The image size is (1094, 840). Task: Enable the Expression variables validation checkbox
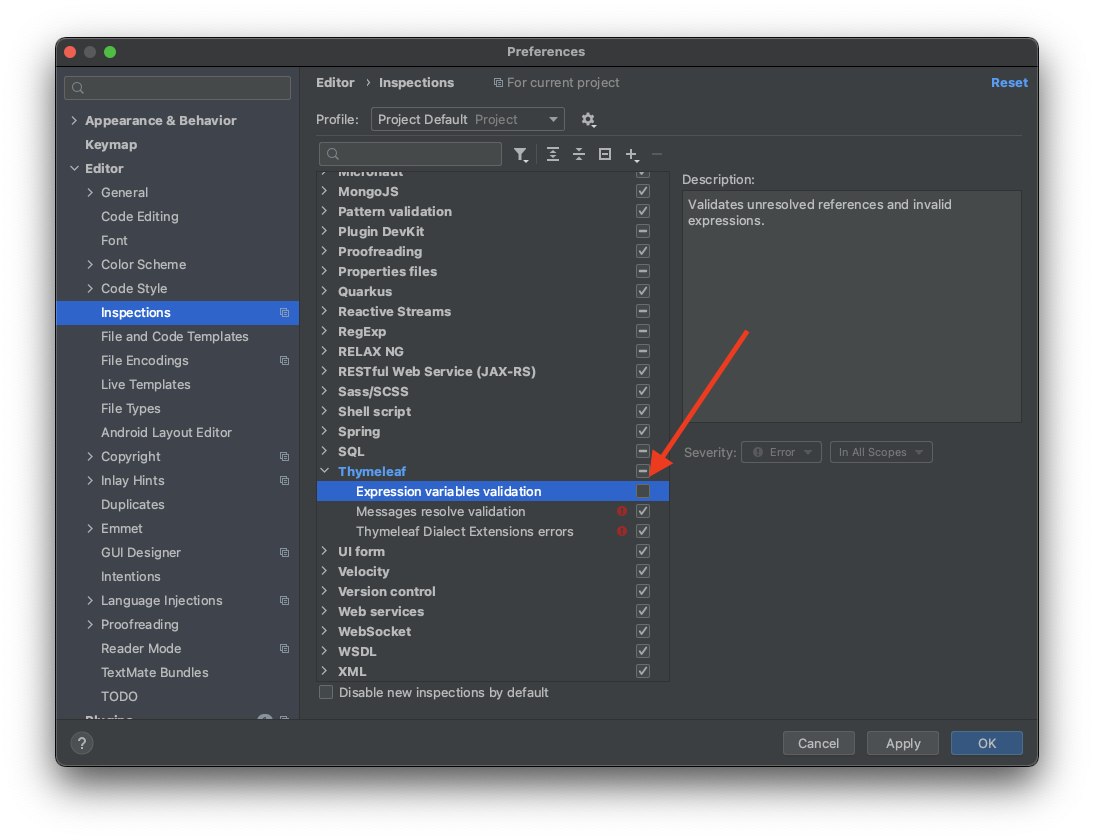(643, 491)
